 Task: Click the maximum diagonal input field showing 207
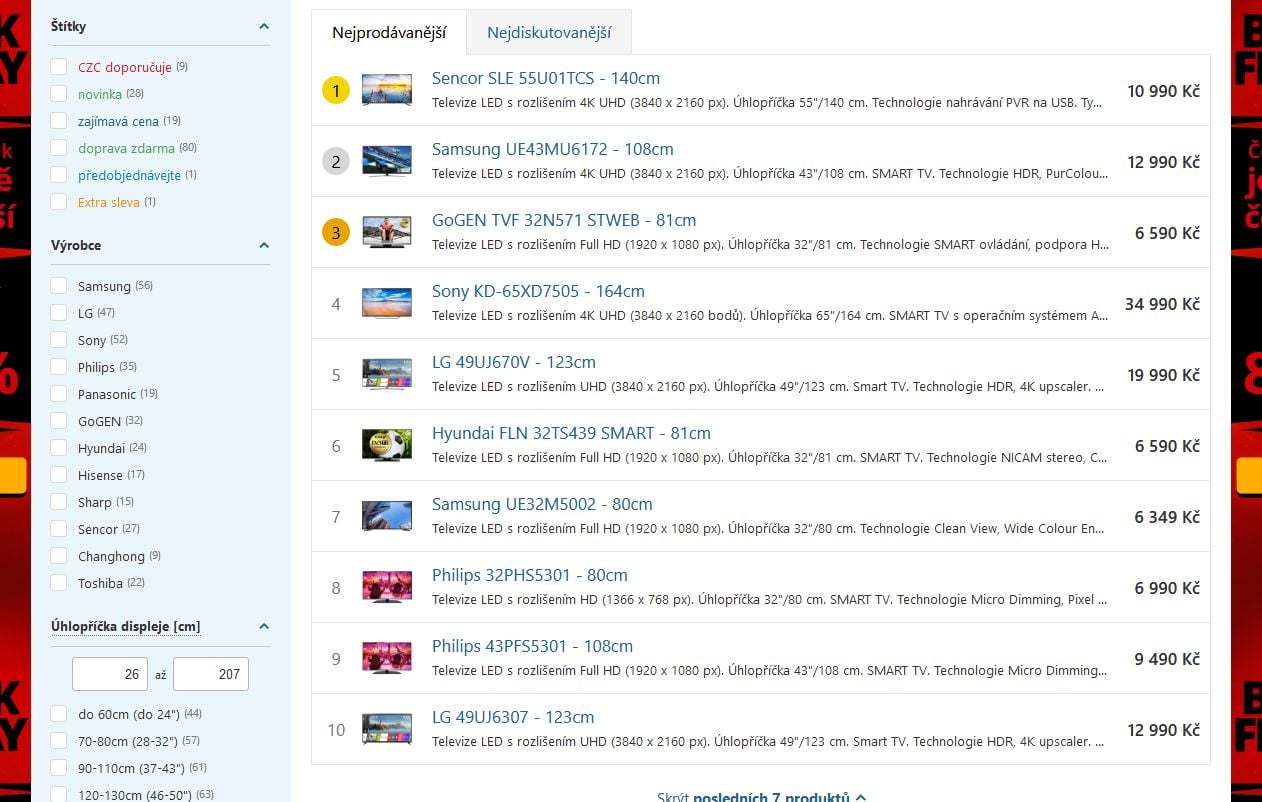(211, 674)
